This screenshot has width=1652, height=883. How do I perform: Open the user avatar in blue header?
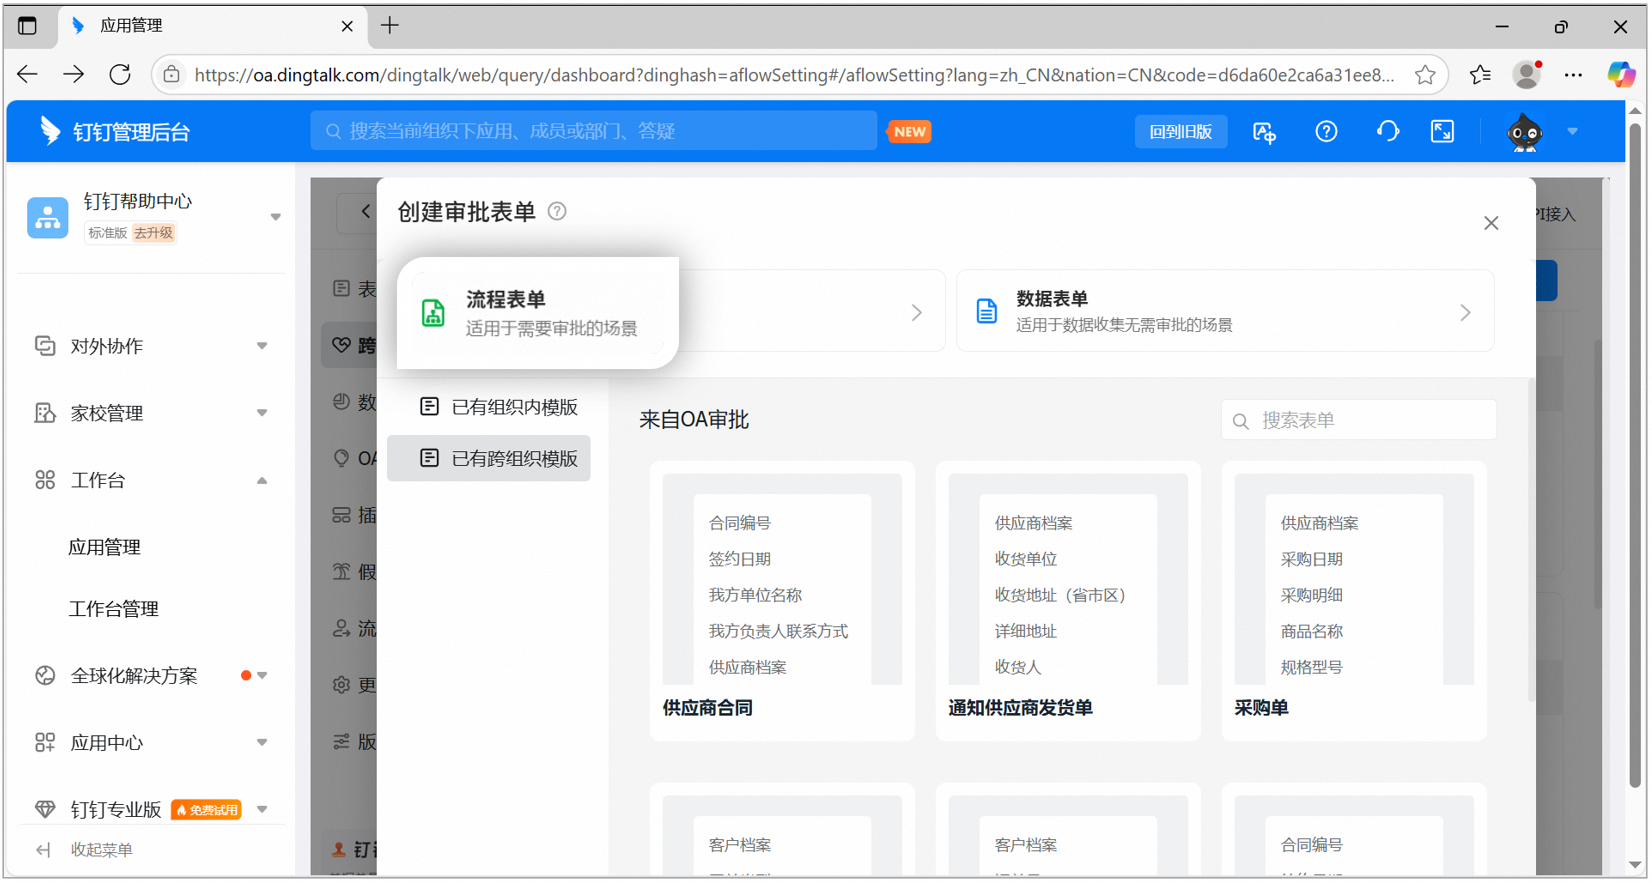point(1524,132)
